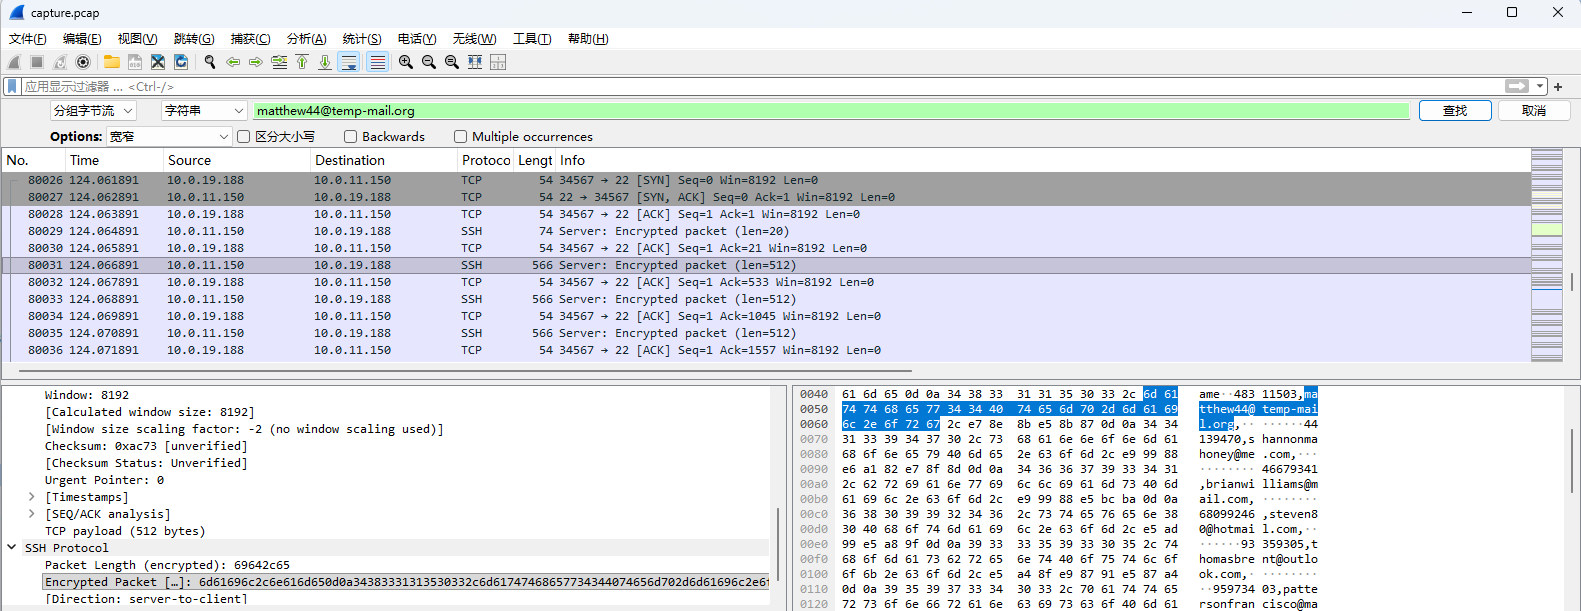
Task: Click the find packet magnifier icon
Action: click(210, 62)
